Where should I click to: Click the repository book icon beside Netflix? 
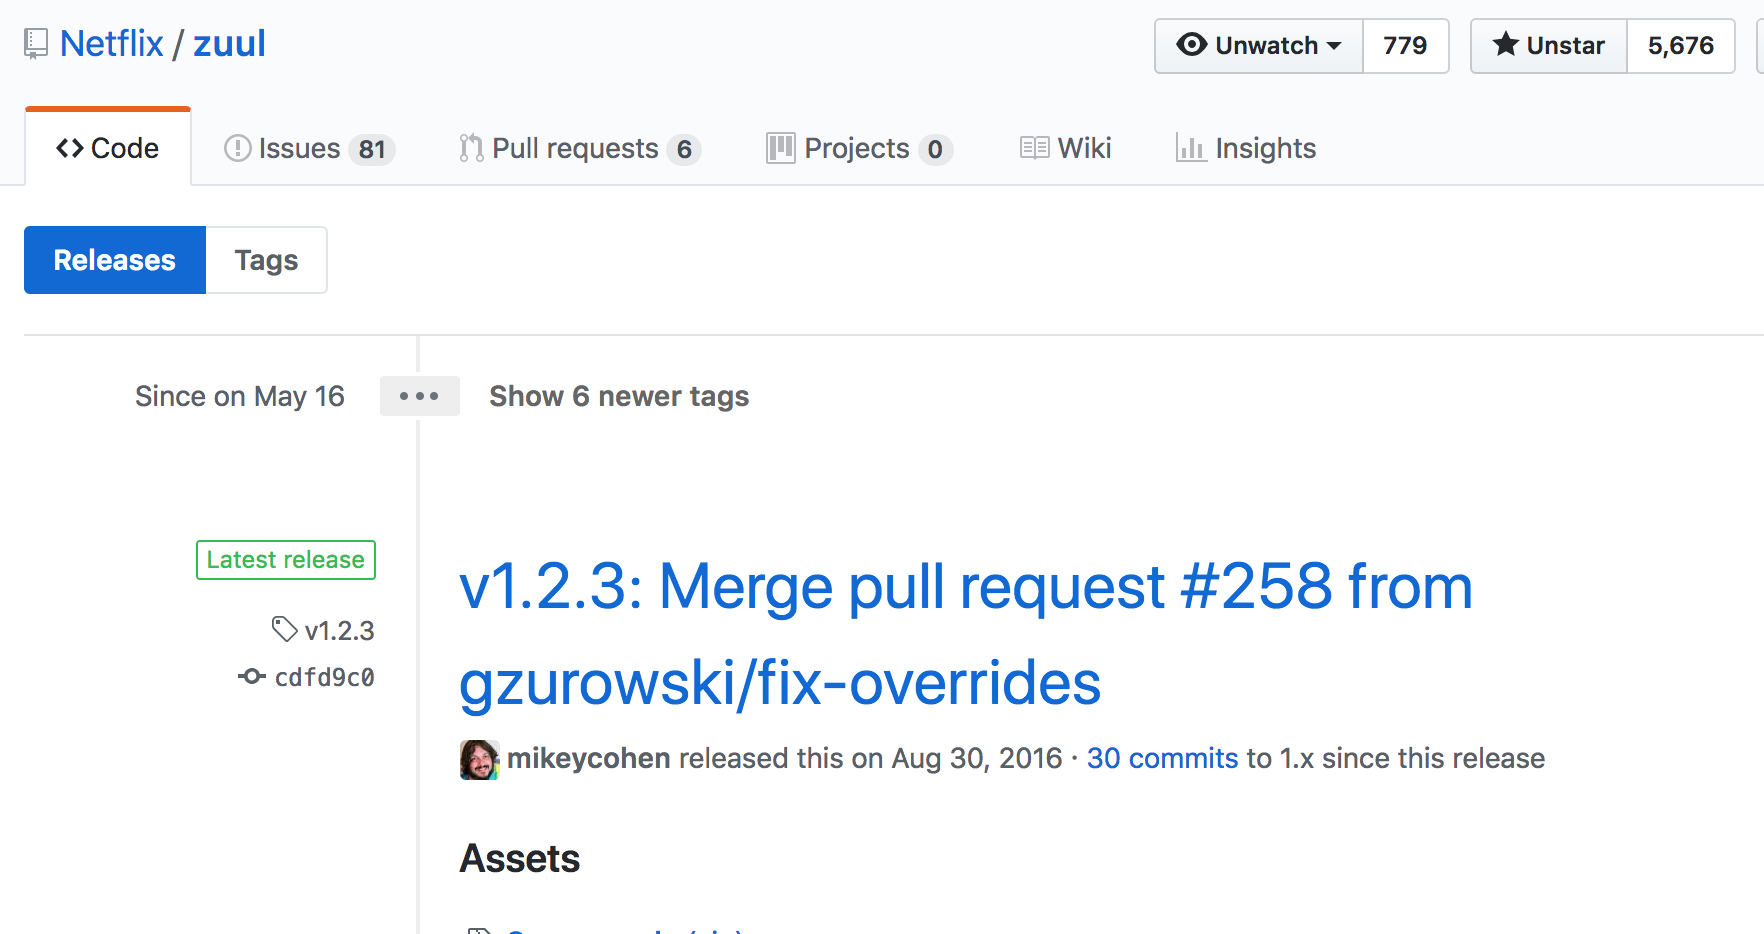click(x=36, y=44)
